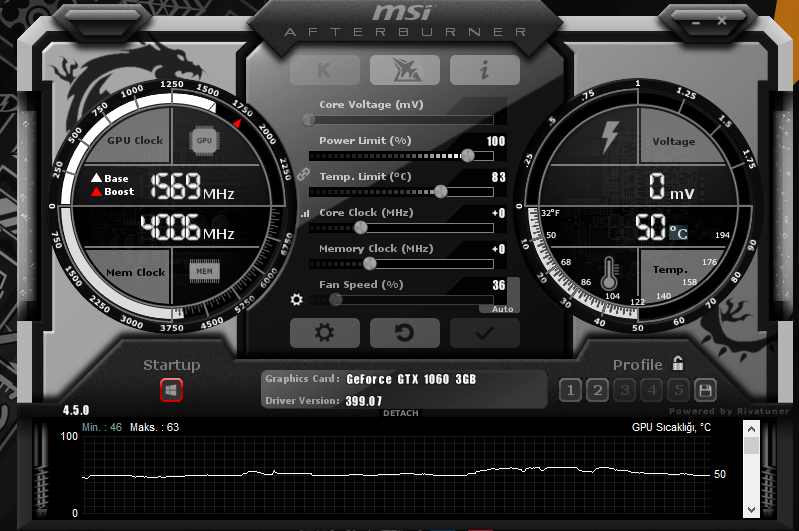The image size is (799, 531).
Task: Click the Temp. Limit slider handle
Action: [441, 192]
